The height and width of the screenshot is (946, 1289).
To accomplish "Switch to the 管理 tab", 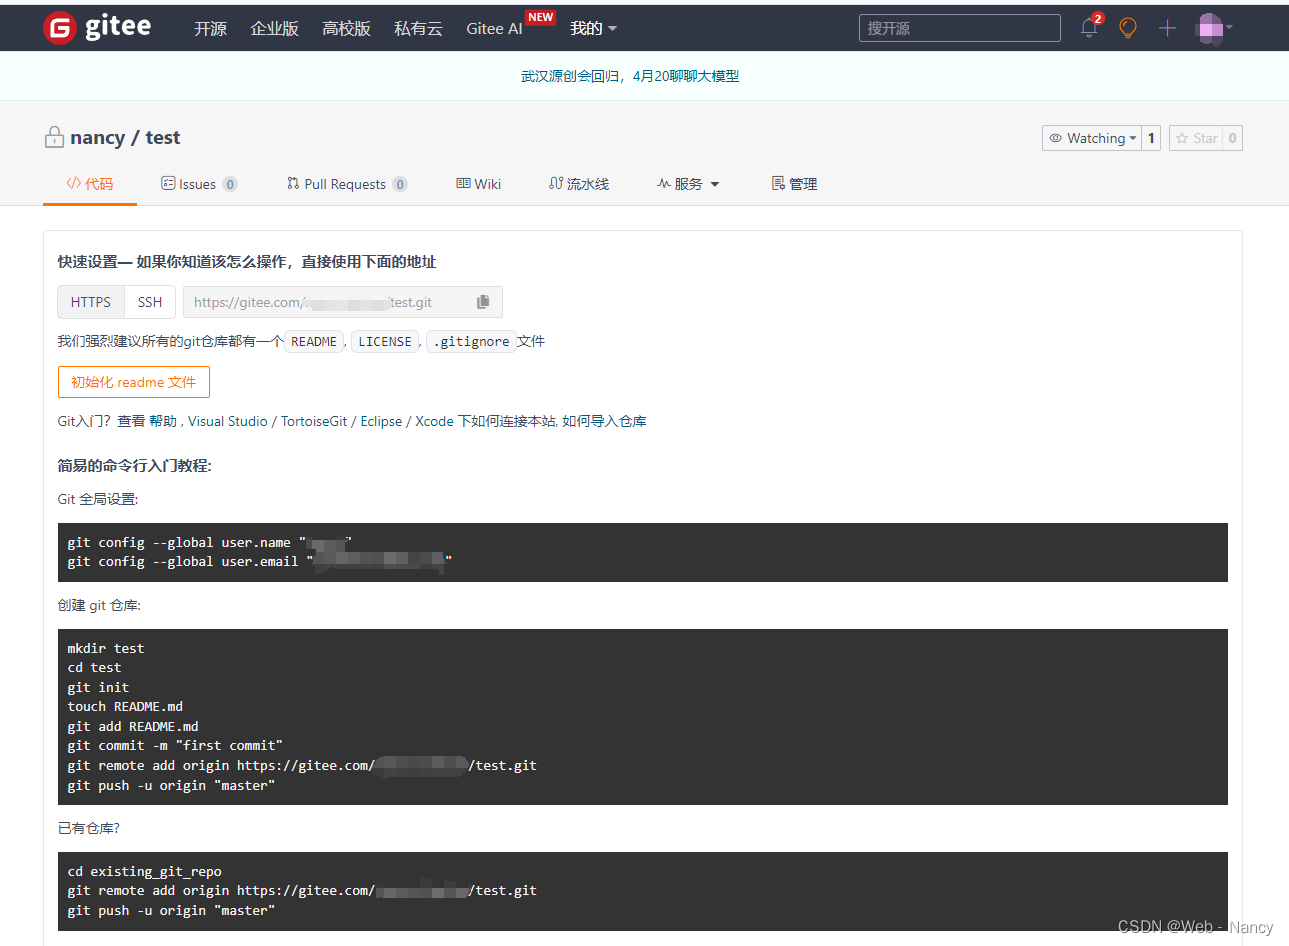I will click(x=795, y=184).
